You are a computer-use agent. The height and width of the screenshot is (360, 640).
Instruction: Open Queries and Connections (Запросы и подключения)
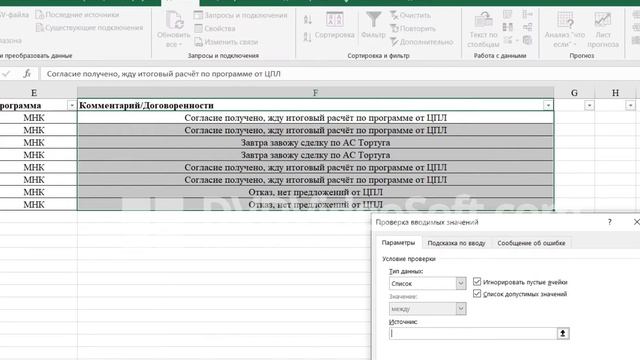(x=240, y=15)
